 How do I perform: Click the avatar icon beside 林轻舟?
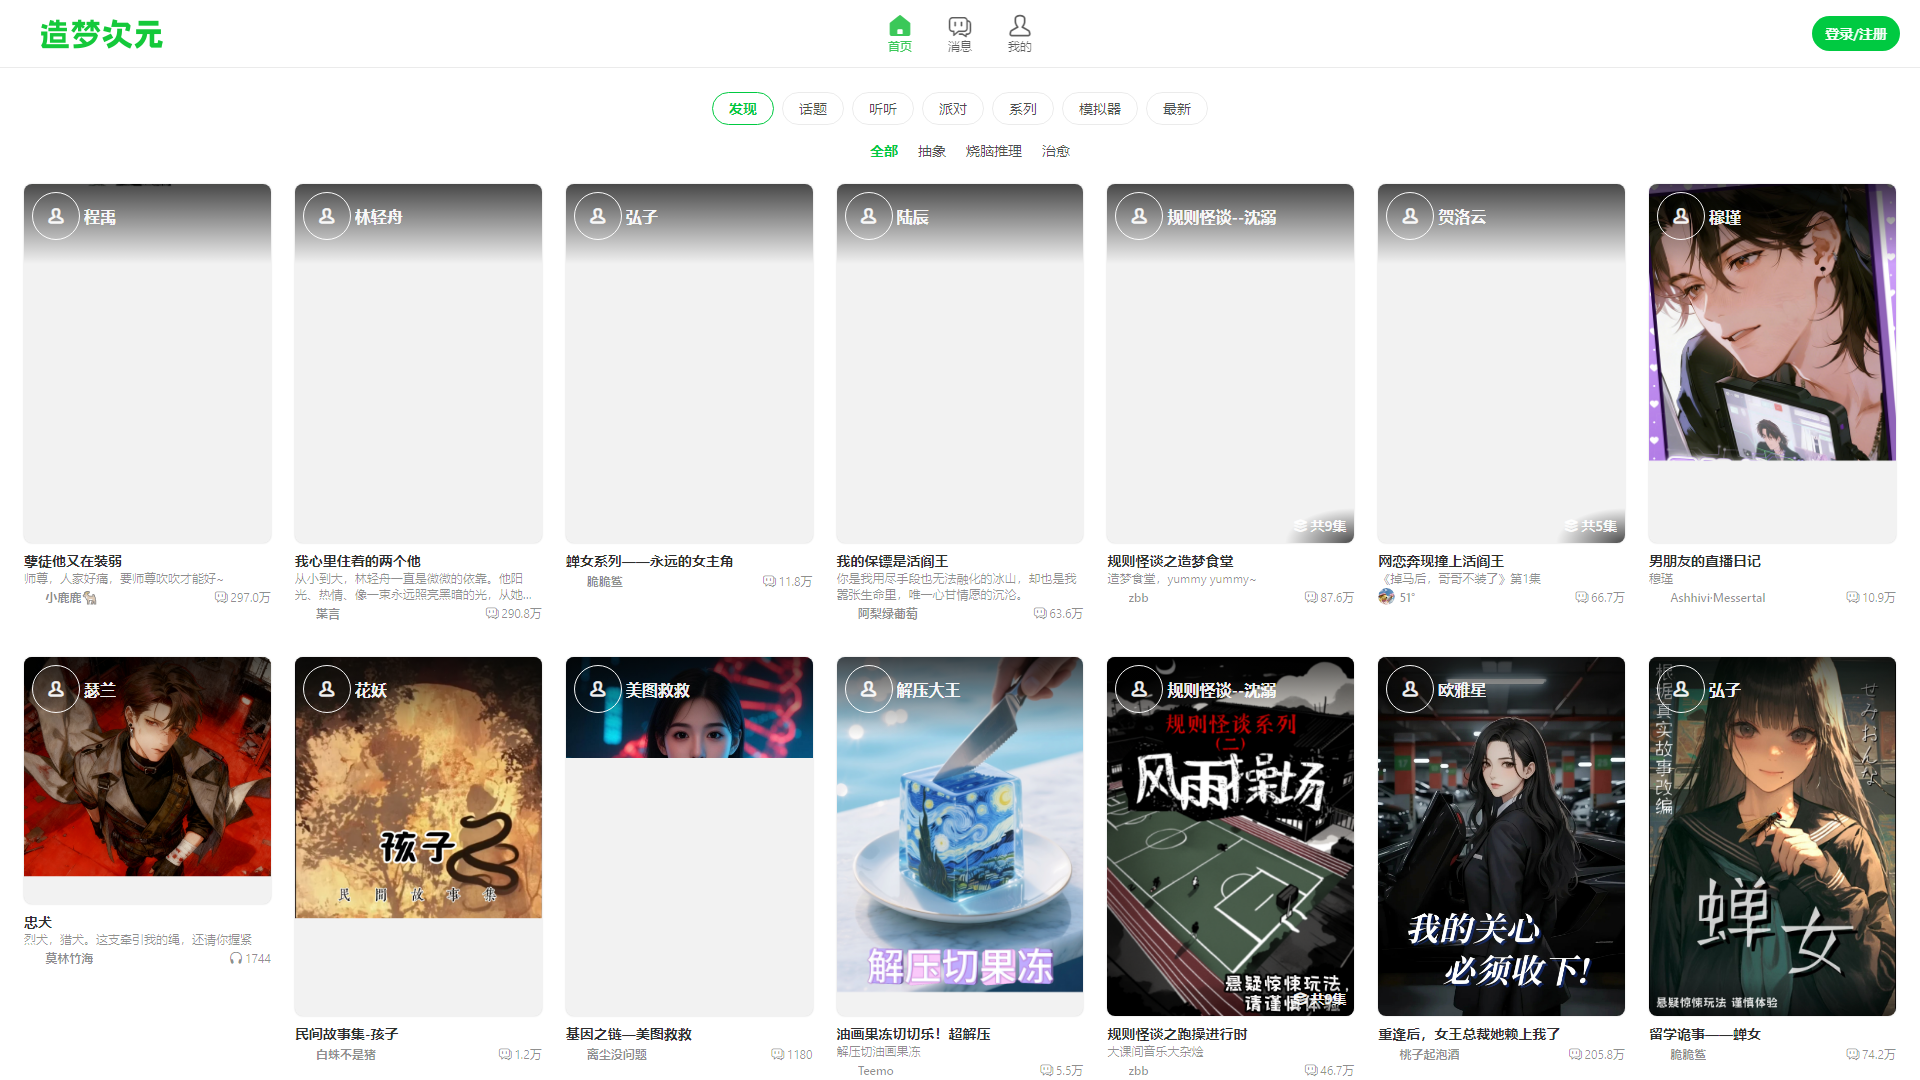327,216
